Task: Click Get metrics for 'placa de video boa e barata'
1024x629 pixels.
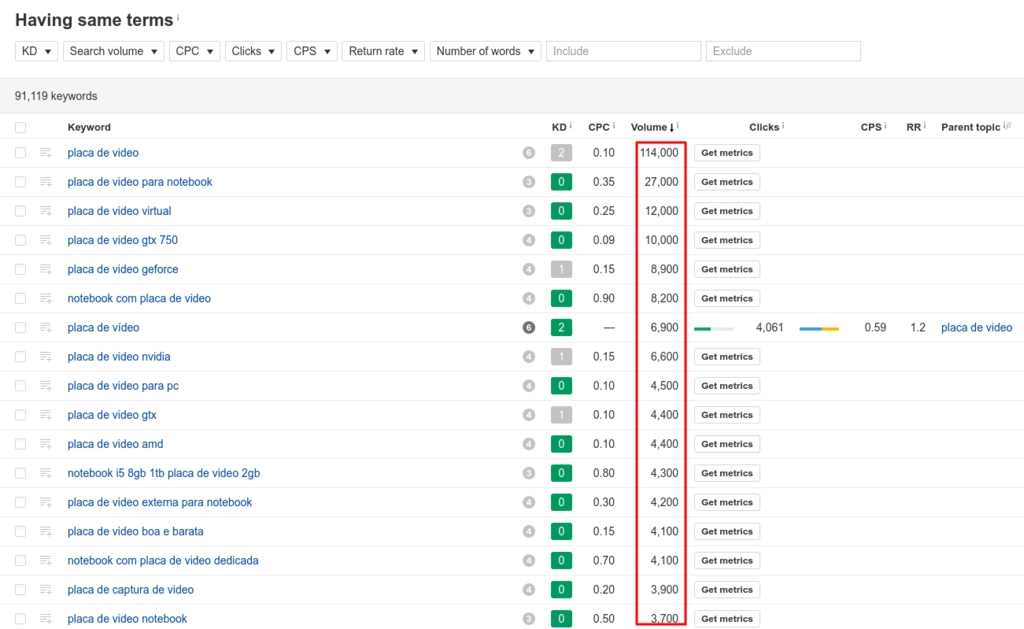Action: [727, 532]
